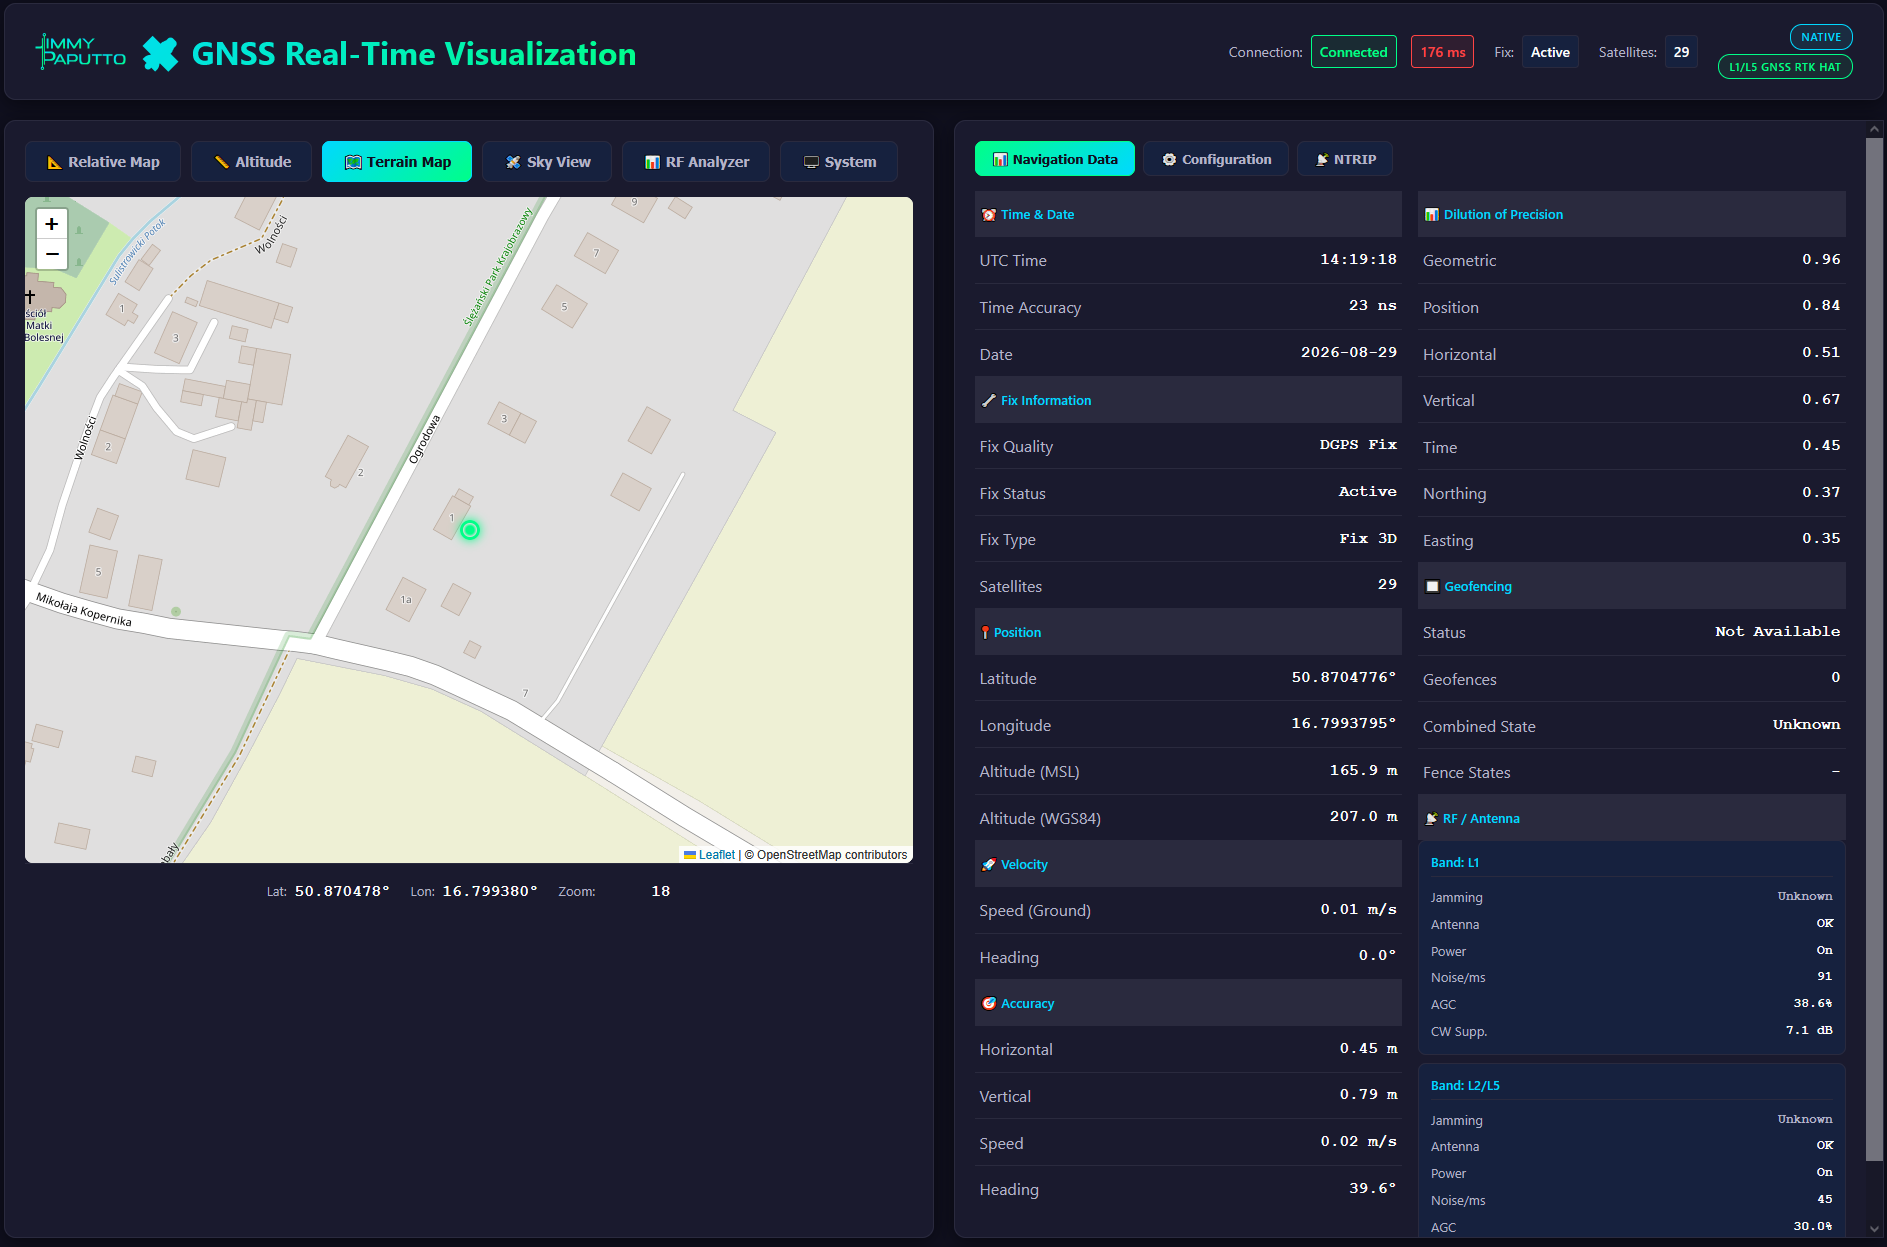Open the Sky View tab
This screenshot has width=1887, height=1247.
(x=547, y=162)
